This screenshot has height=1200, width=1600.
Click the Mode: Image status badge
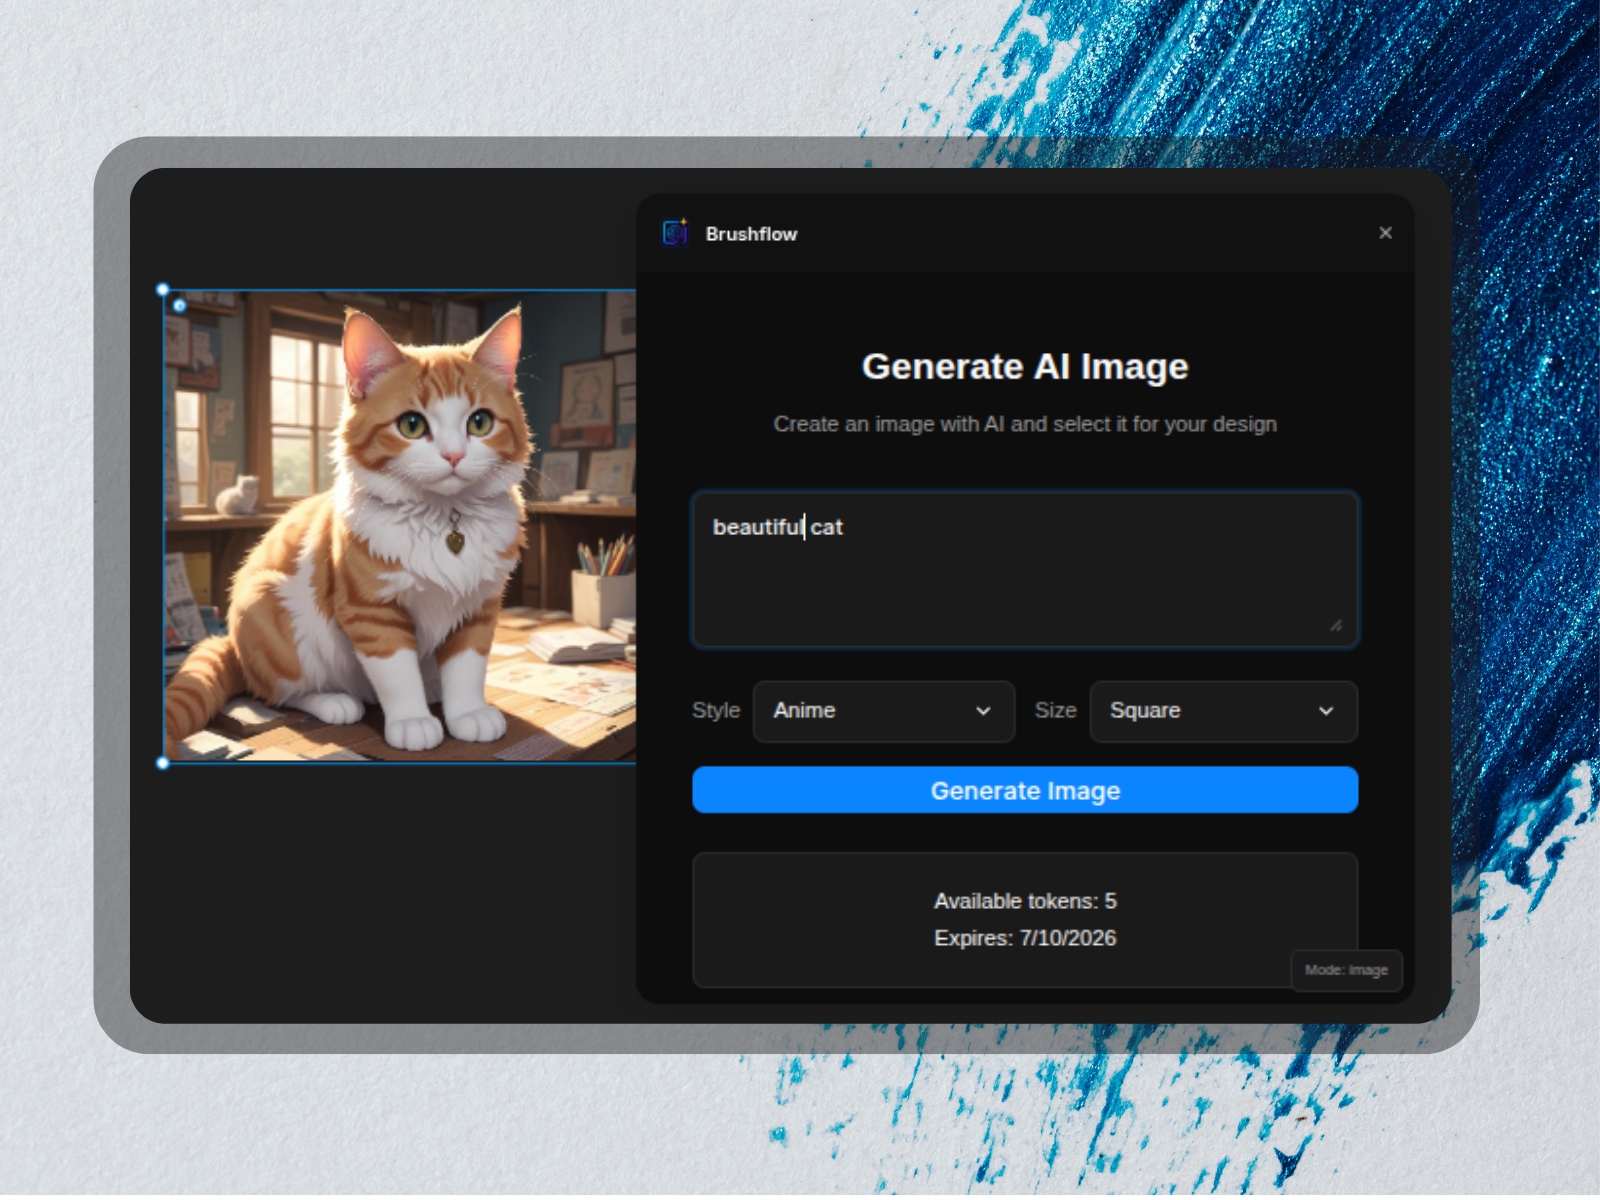click(1345, 970)
